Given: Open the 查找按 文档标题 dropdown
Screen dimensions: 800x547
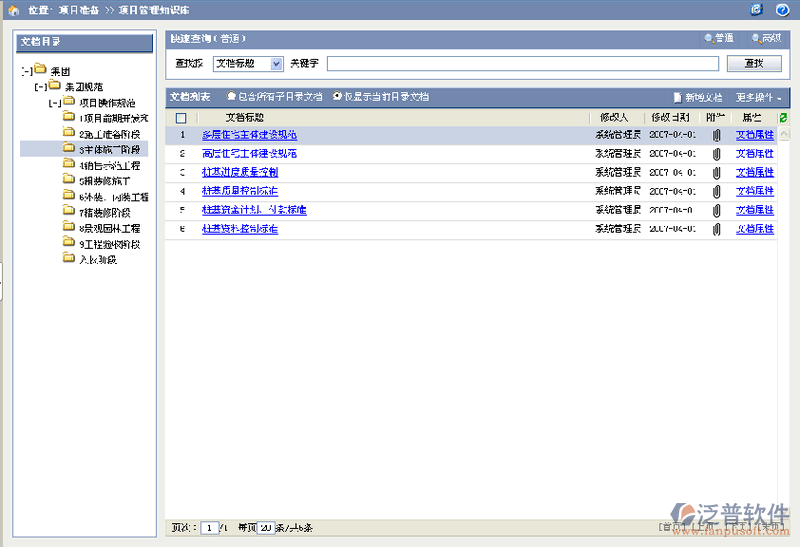Looking at the screenshot, I should tap(276, 64).
